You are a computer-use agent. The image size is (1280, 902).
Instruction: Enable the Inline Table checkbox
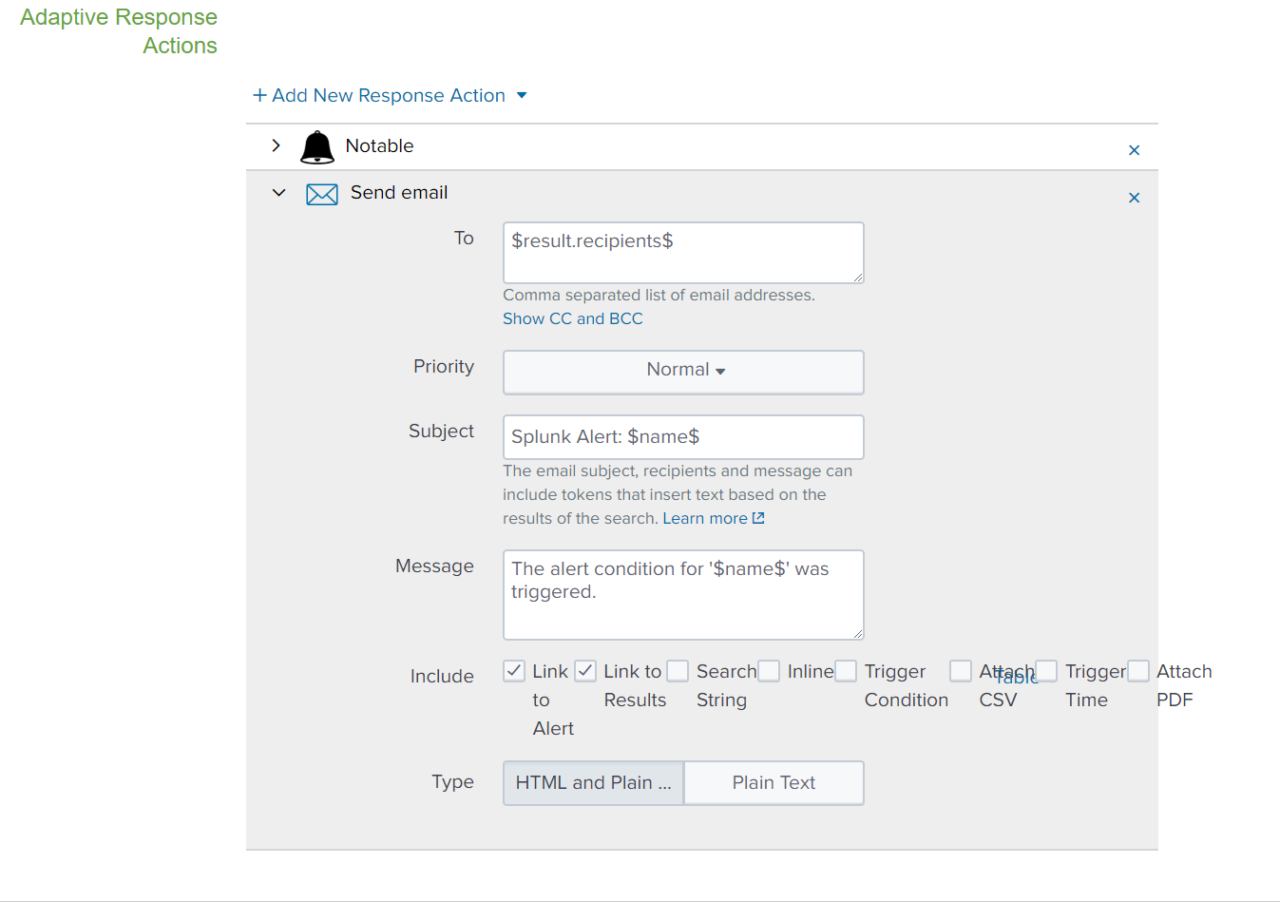point(768,671)
